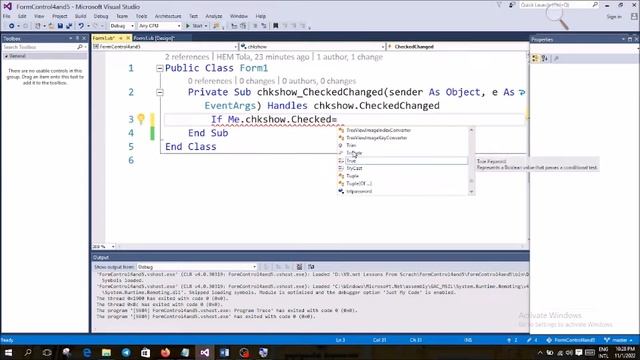This screenshot has width=640, height=360.
Task: Click the Windows taskbar search icon
Action: coord(28,352)
